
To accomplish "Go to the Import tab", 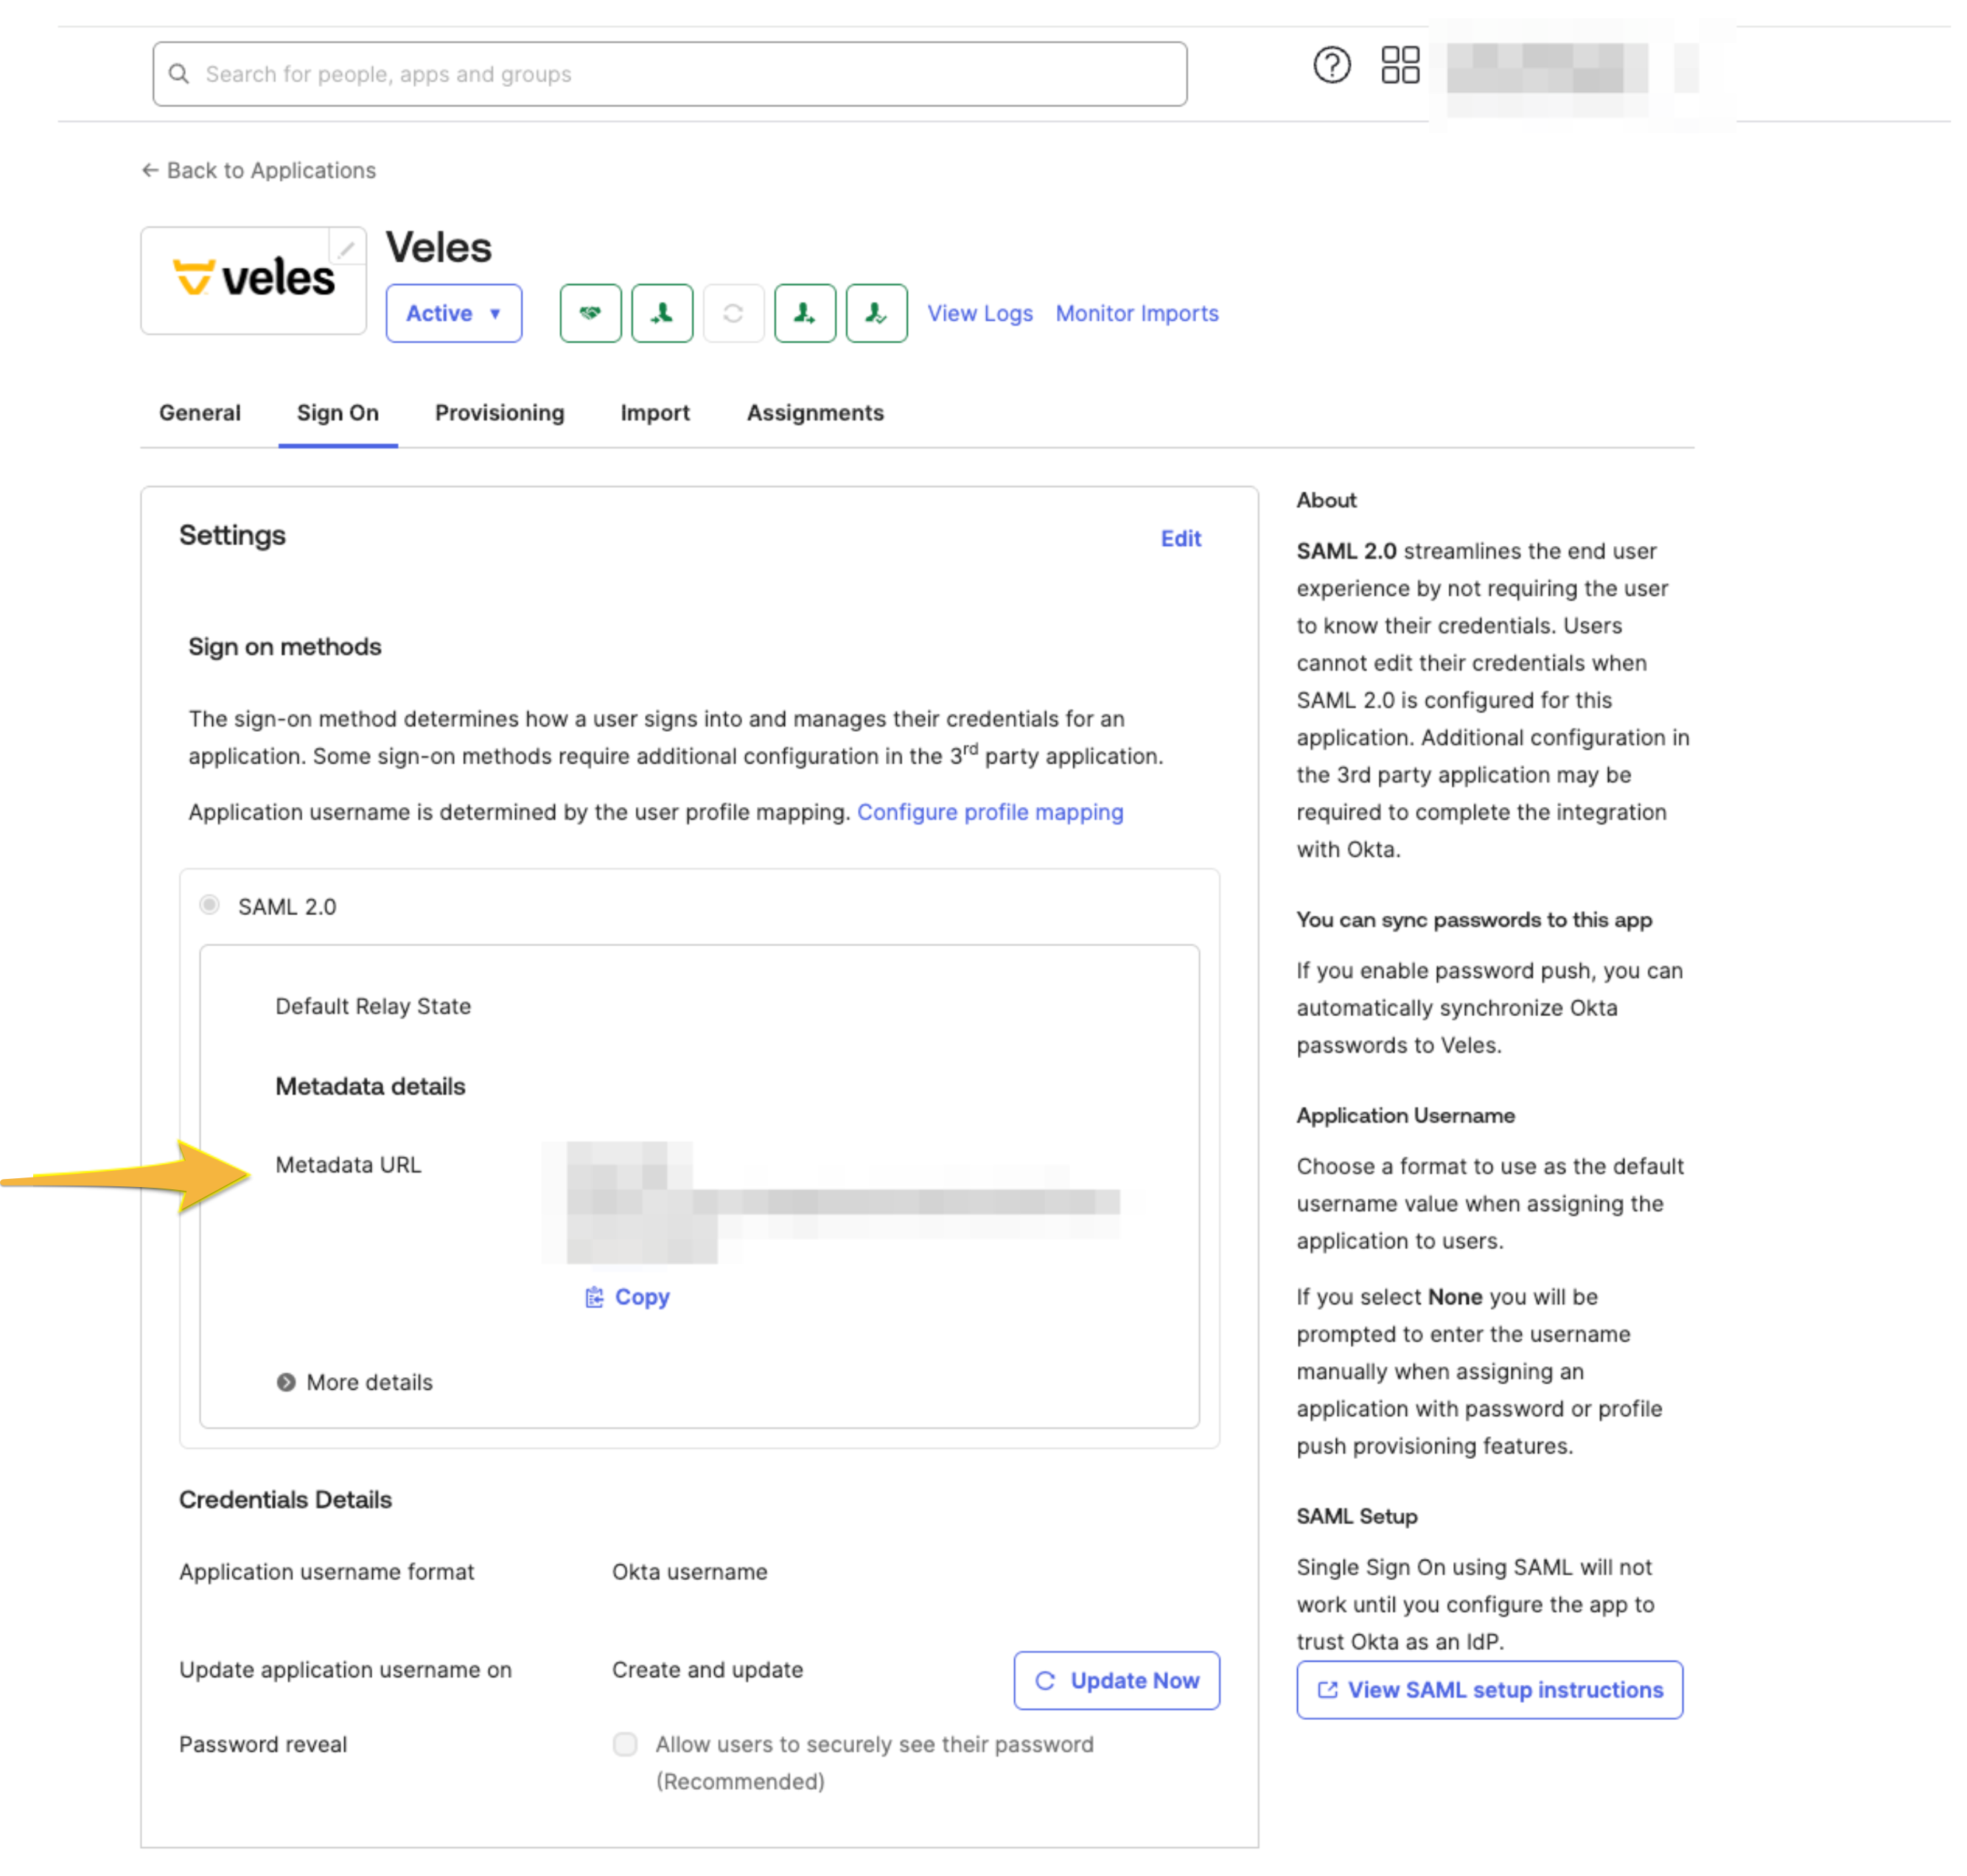I will 655,413.
